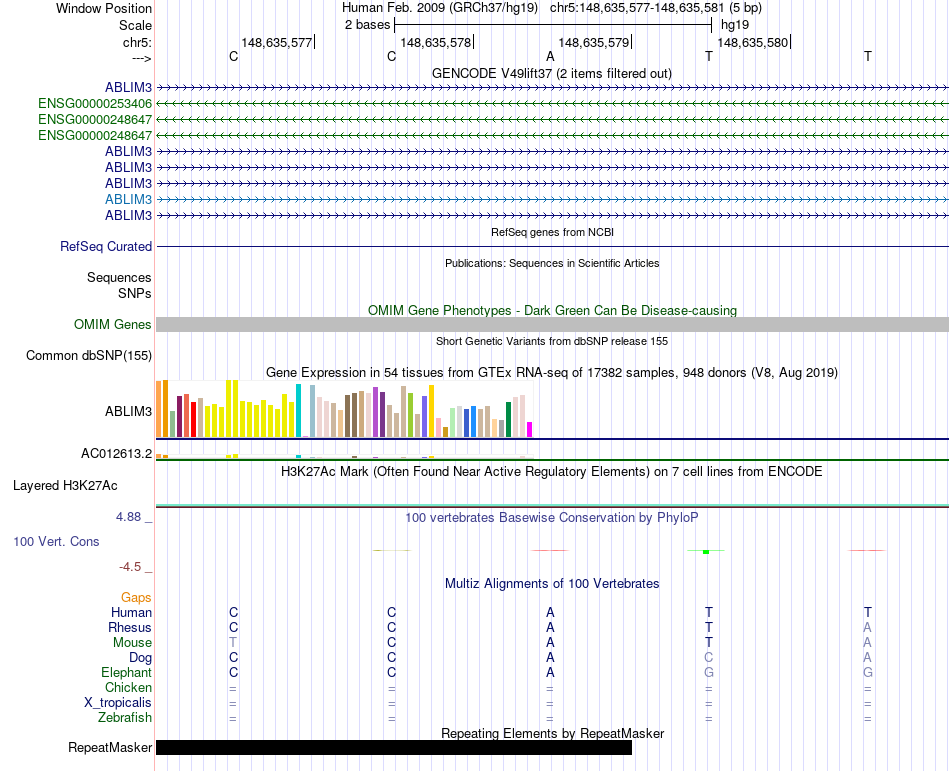Click the window coordinates chr5:148,635,577-148,635,581
This screenshot has height=771, width=950.
click(637, 8)
